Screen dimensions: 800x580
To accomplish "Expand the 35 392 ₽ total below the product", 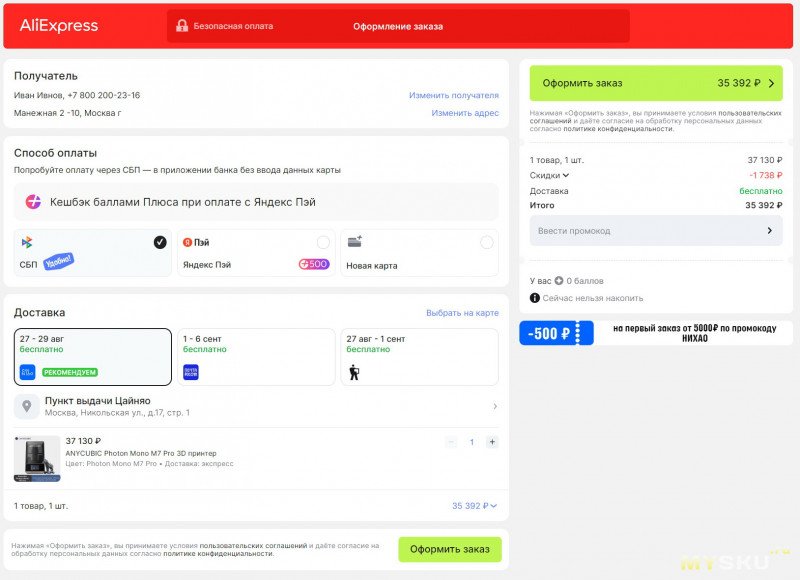I will (474, 506).
